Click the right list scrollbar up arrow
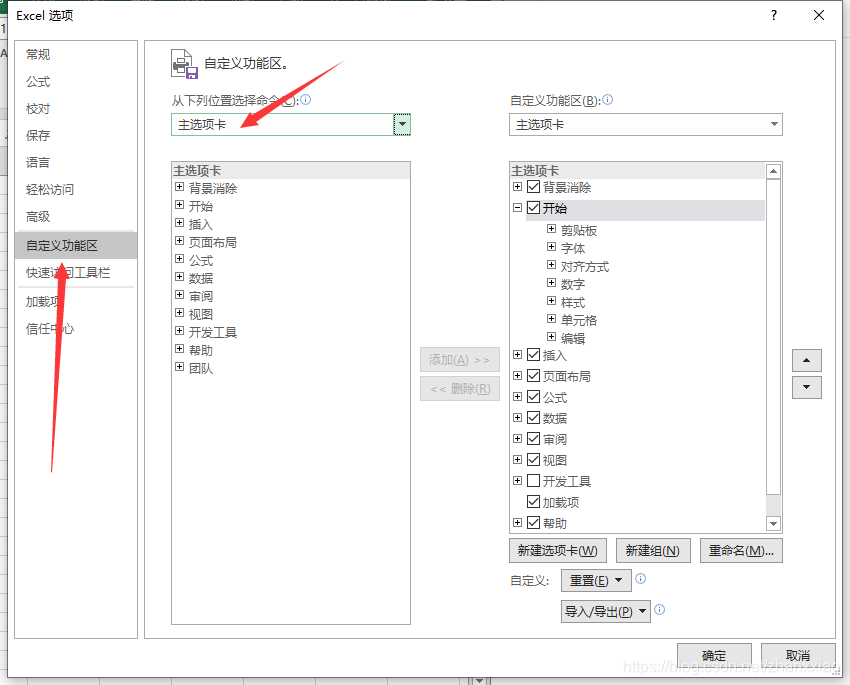The height and width of the screenshot is (685, 850). click(774, 171)
